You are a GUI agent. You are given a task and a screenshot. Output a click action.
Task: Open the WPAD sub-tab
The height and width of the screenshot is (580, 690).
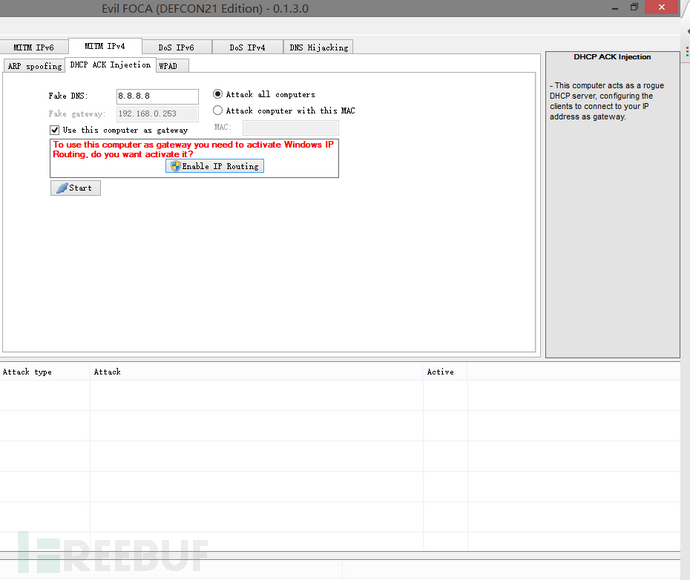172,66
